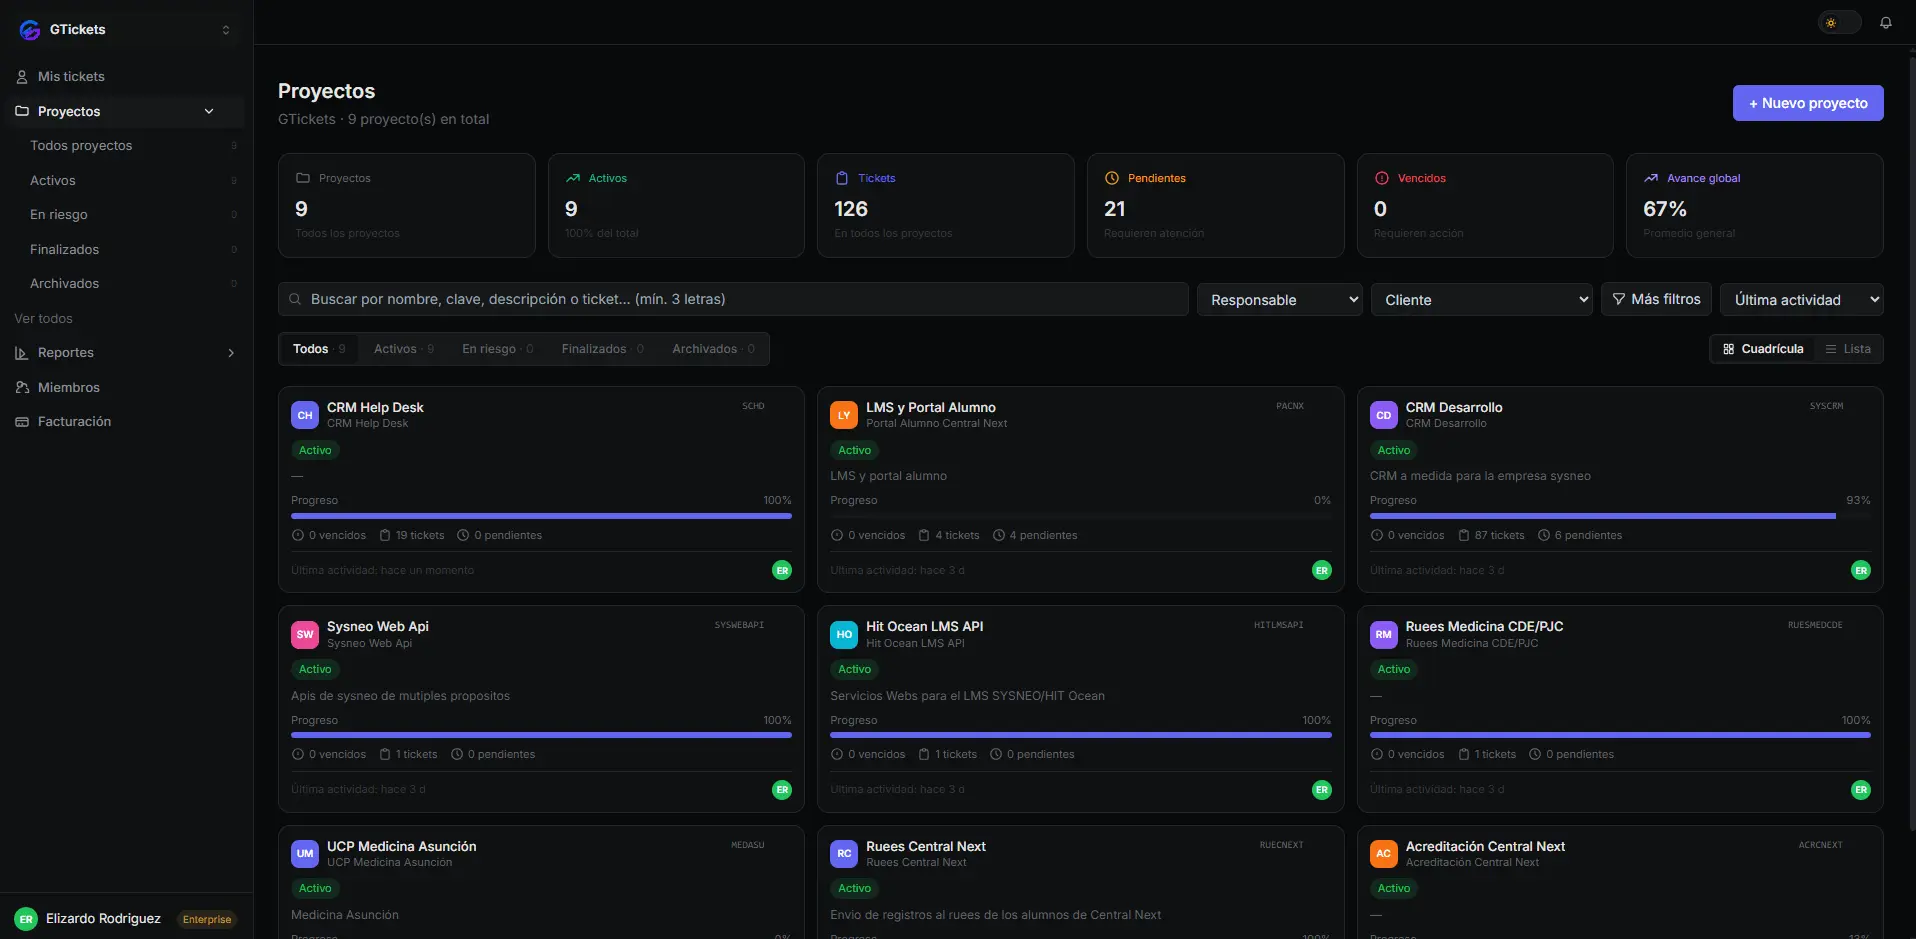Click the RC avatar of Ruees Central Next
Screen dimensions: 1916x939
pos(844,853)
